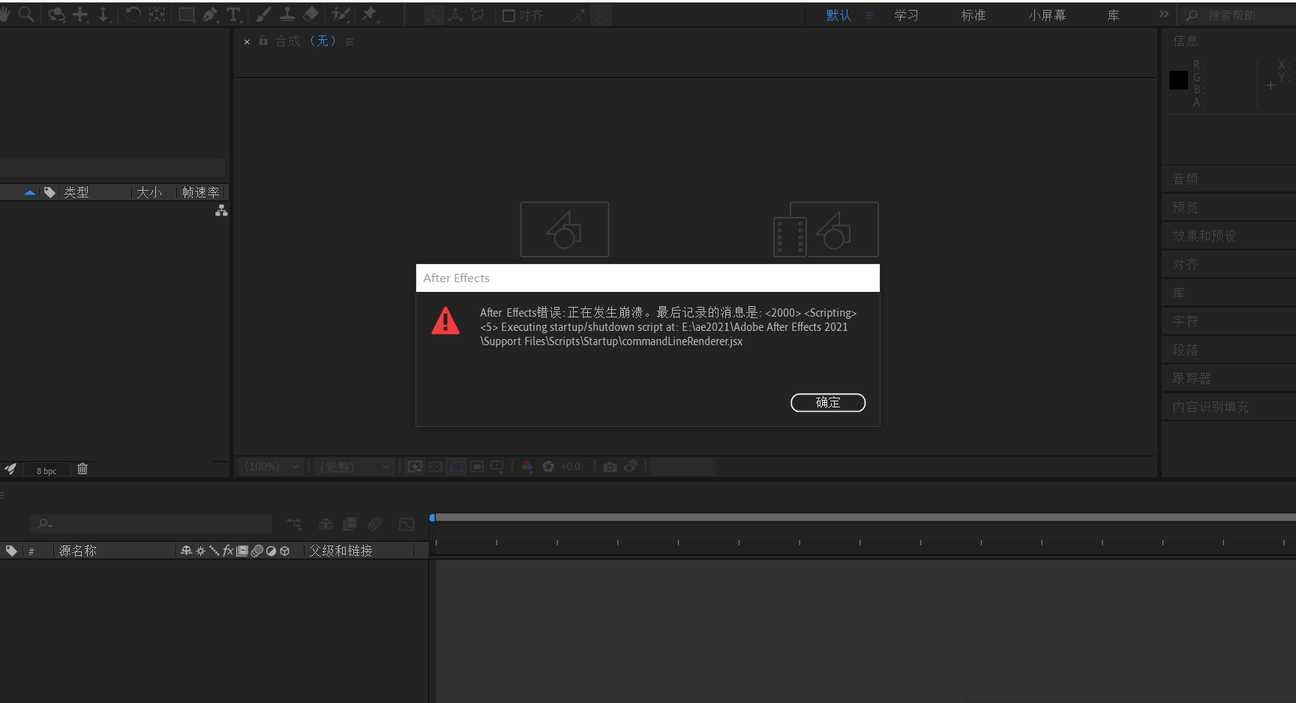Select the Pen tool
This screenshot has width=1296, height=703.
point(210,15)
